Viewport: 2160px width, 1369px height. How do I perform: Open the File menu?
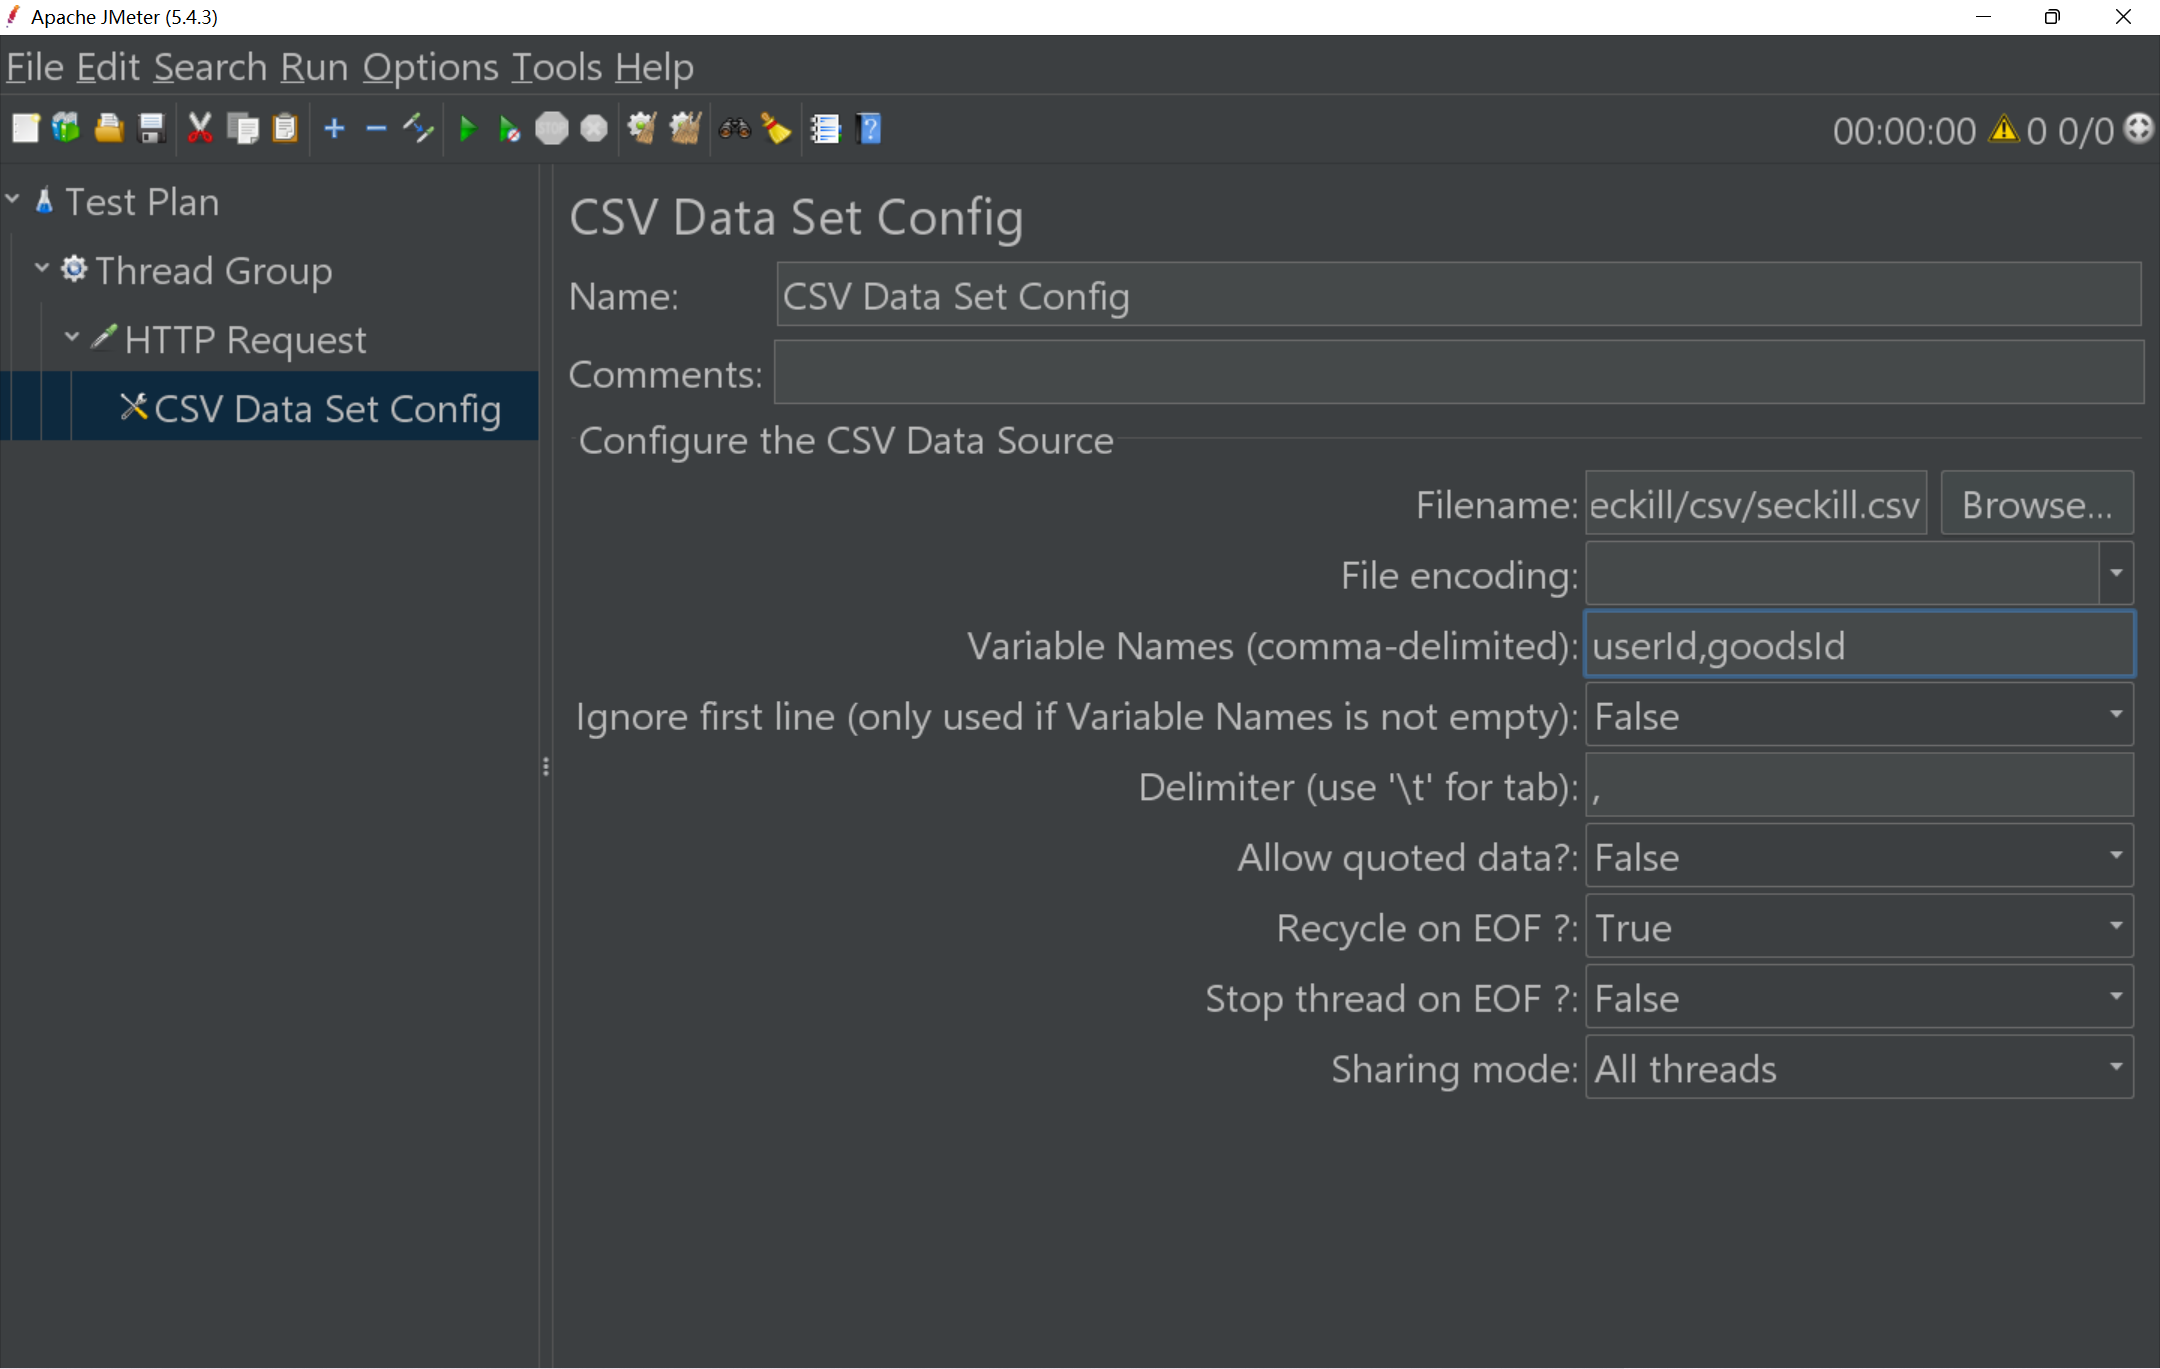(35, 67)
